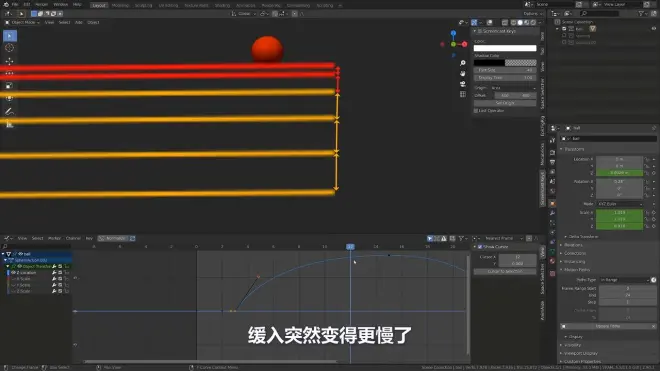Open the Channel menu in Graph Editor
660x371 pixels.
click(x=73, y=238)
